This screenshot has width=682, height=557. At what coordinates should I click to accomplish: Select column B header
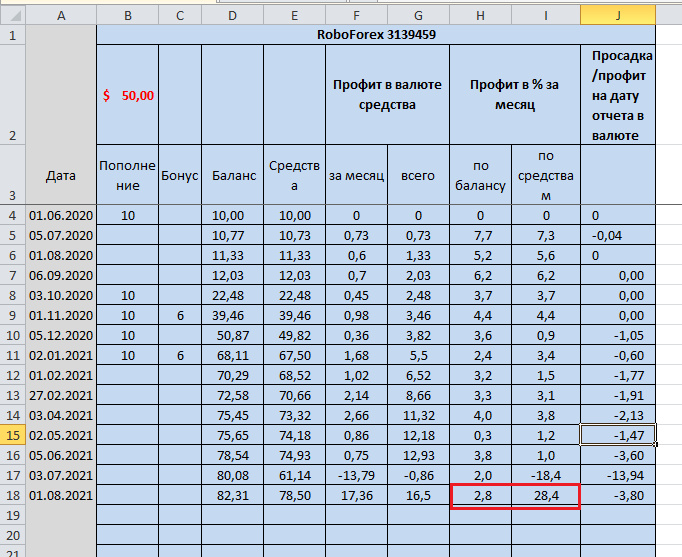(127, 16)
